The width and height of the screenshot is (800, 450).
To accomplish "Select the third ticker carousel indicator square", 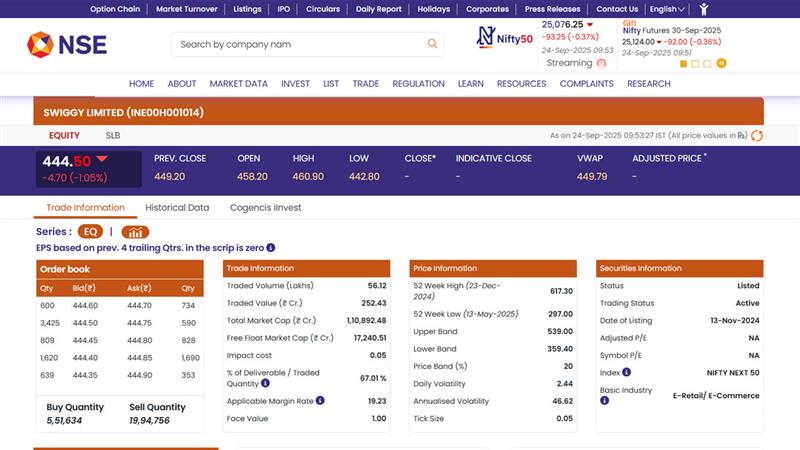I will tap(708, 63).
